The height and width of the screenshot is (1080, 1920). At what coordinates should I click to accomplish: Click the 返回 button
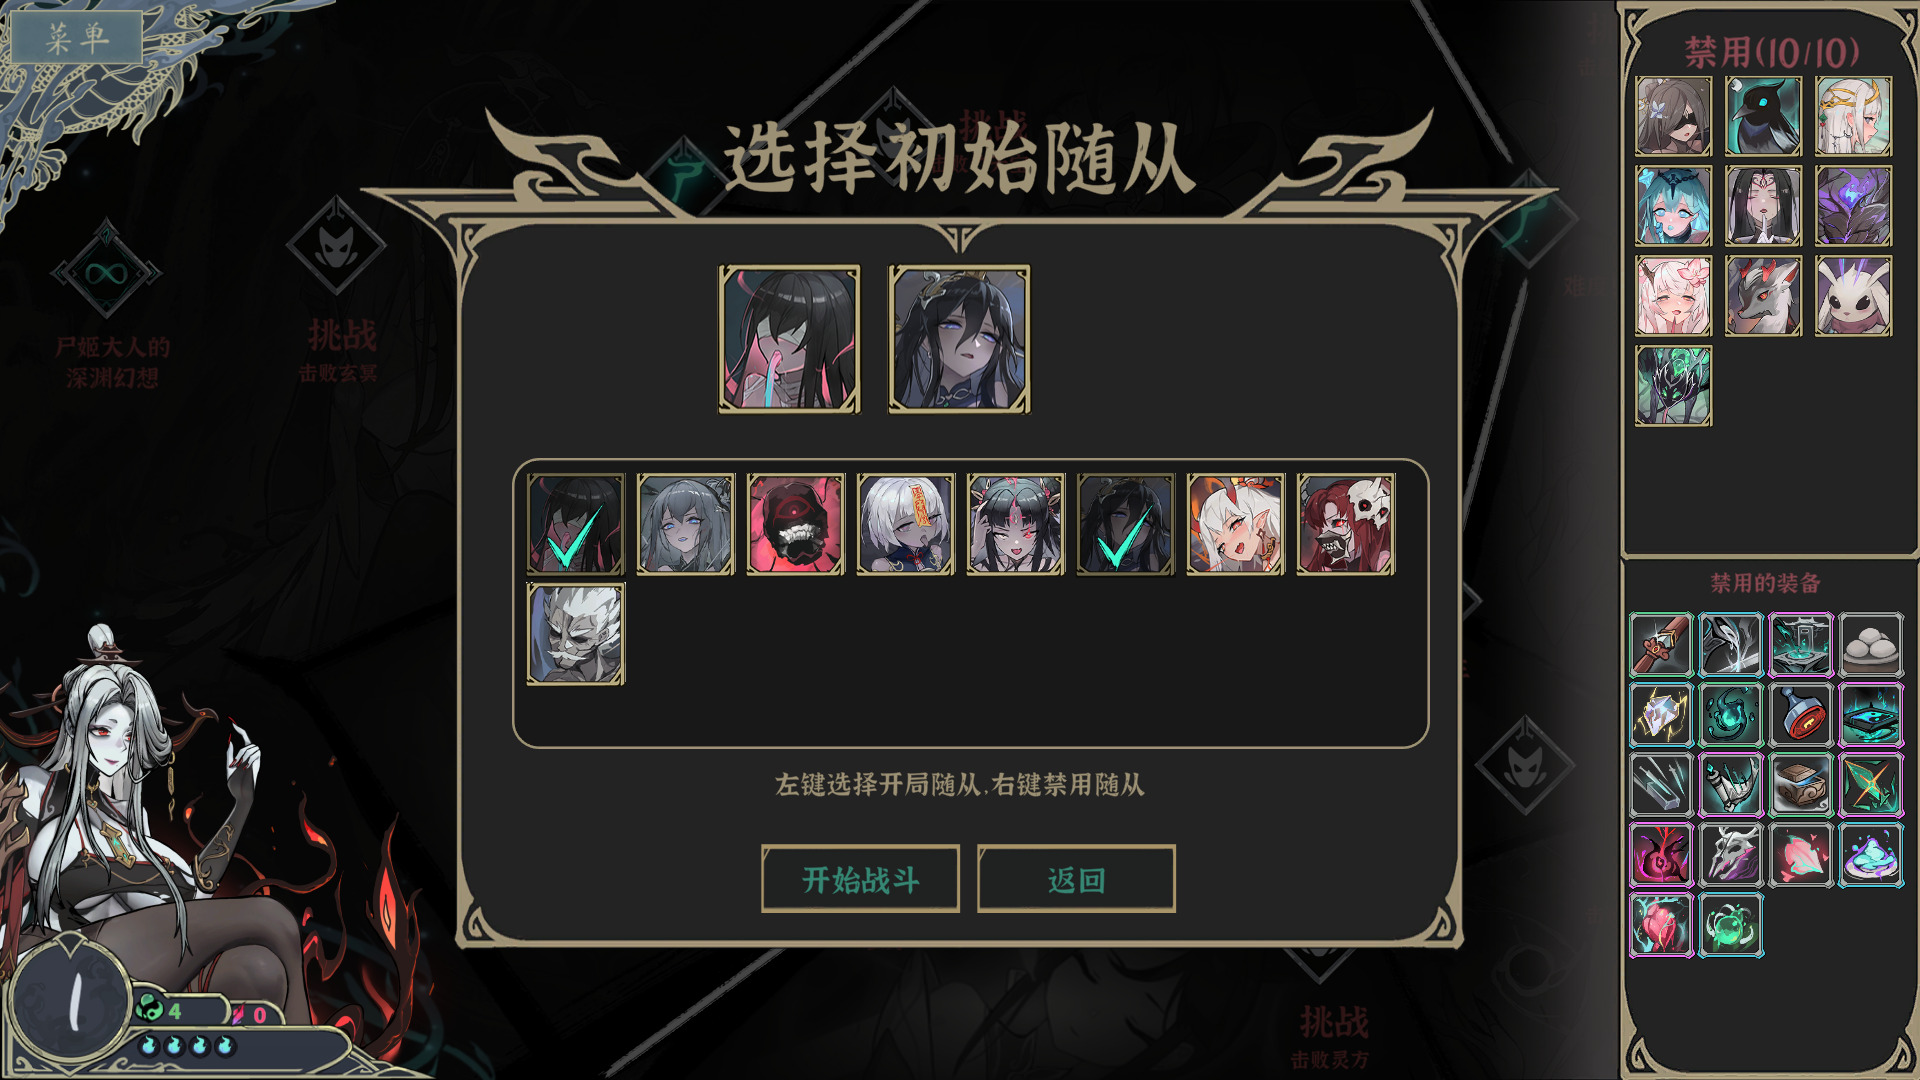1076,879
